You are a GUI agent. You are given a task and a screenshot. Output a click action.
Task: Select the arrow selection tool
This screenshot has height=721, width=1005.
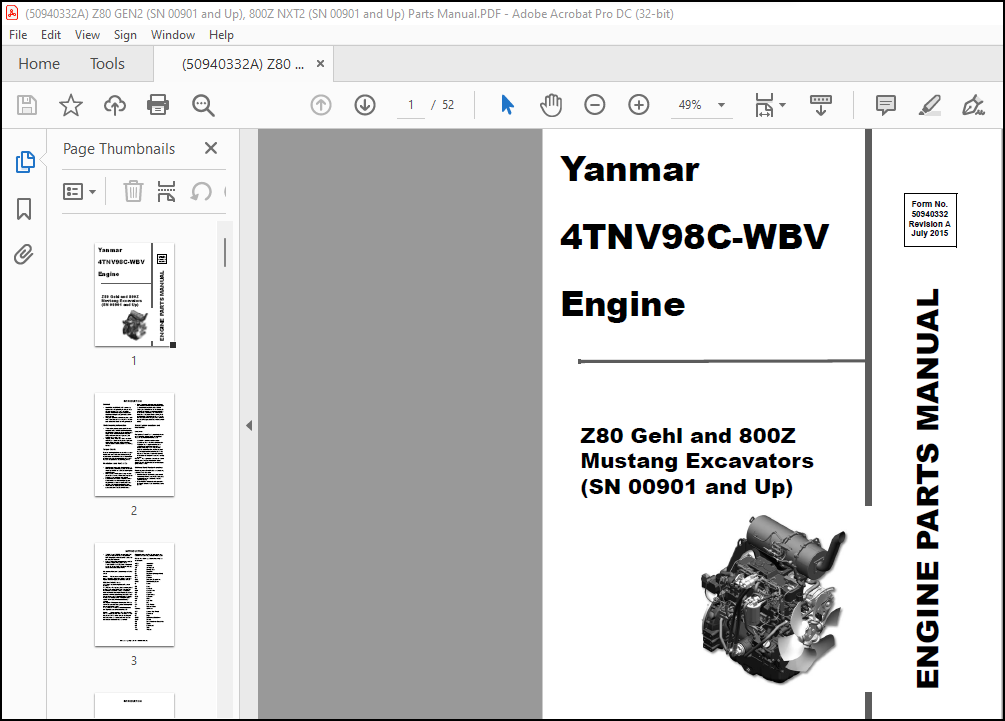click(507, 104)
